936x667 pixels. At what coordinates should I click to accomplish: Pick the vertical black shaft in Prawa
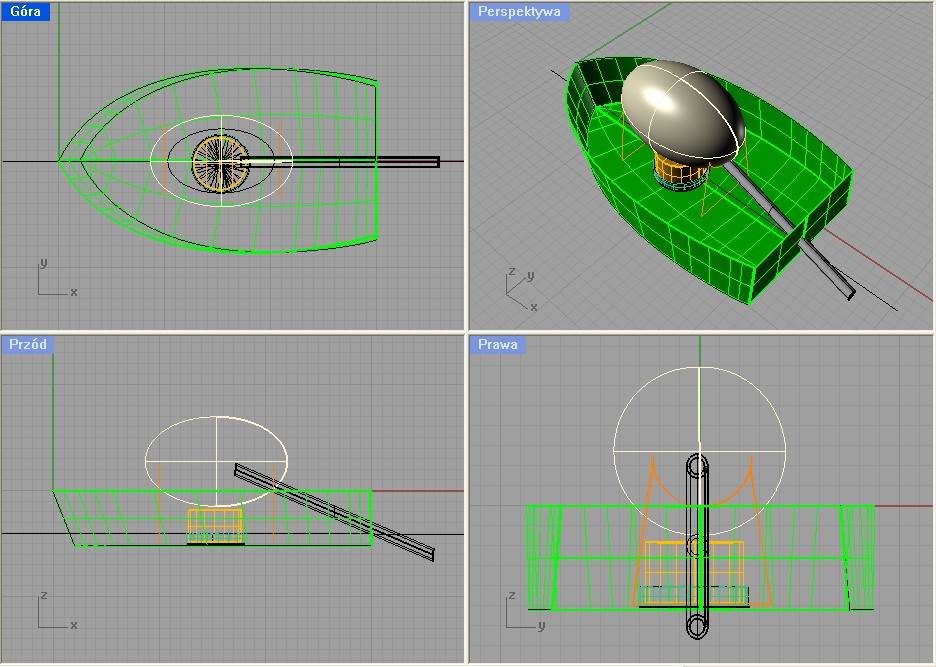[697, 546]
